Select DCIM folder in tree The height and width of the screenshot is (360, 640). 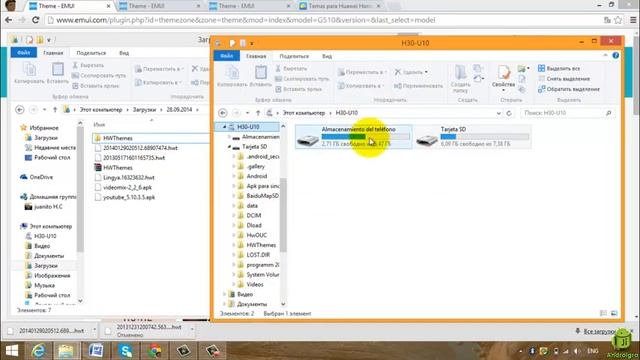pyautogui.click(x=253, y=215)
